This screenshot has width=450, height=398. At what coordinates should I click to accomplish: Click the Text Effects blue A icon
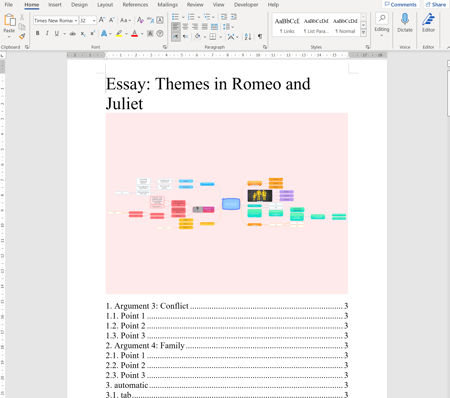104,34
